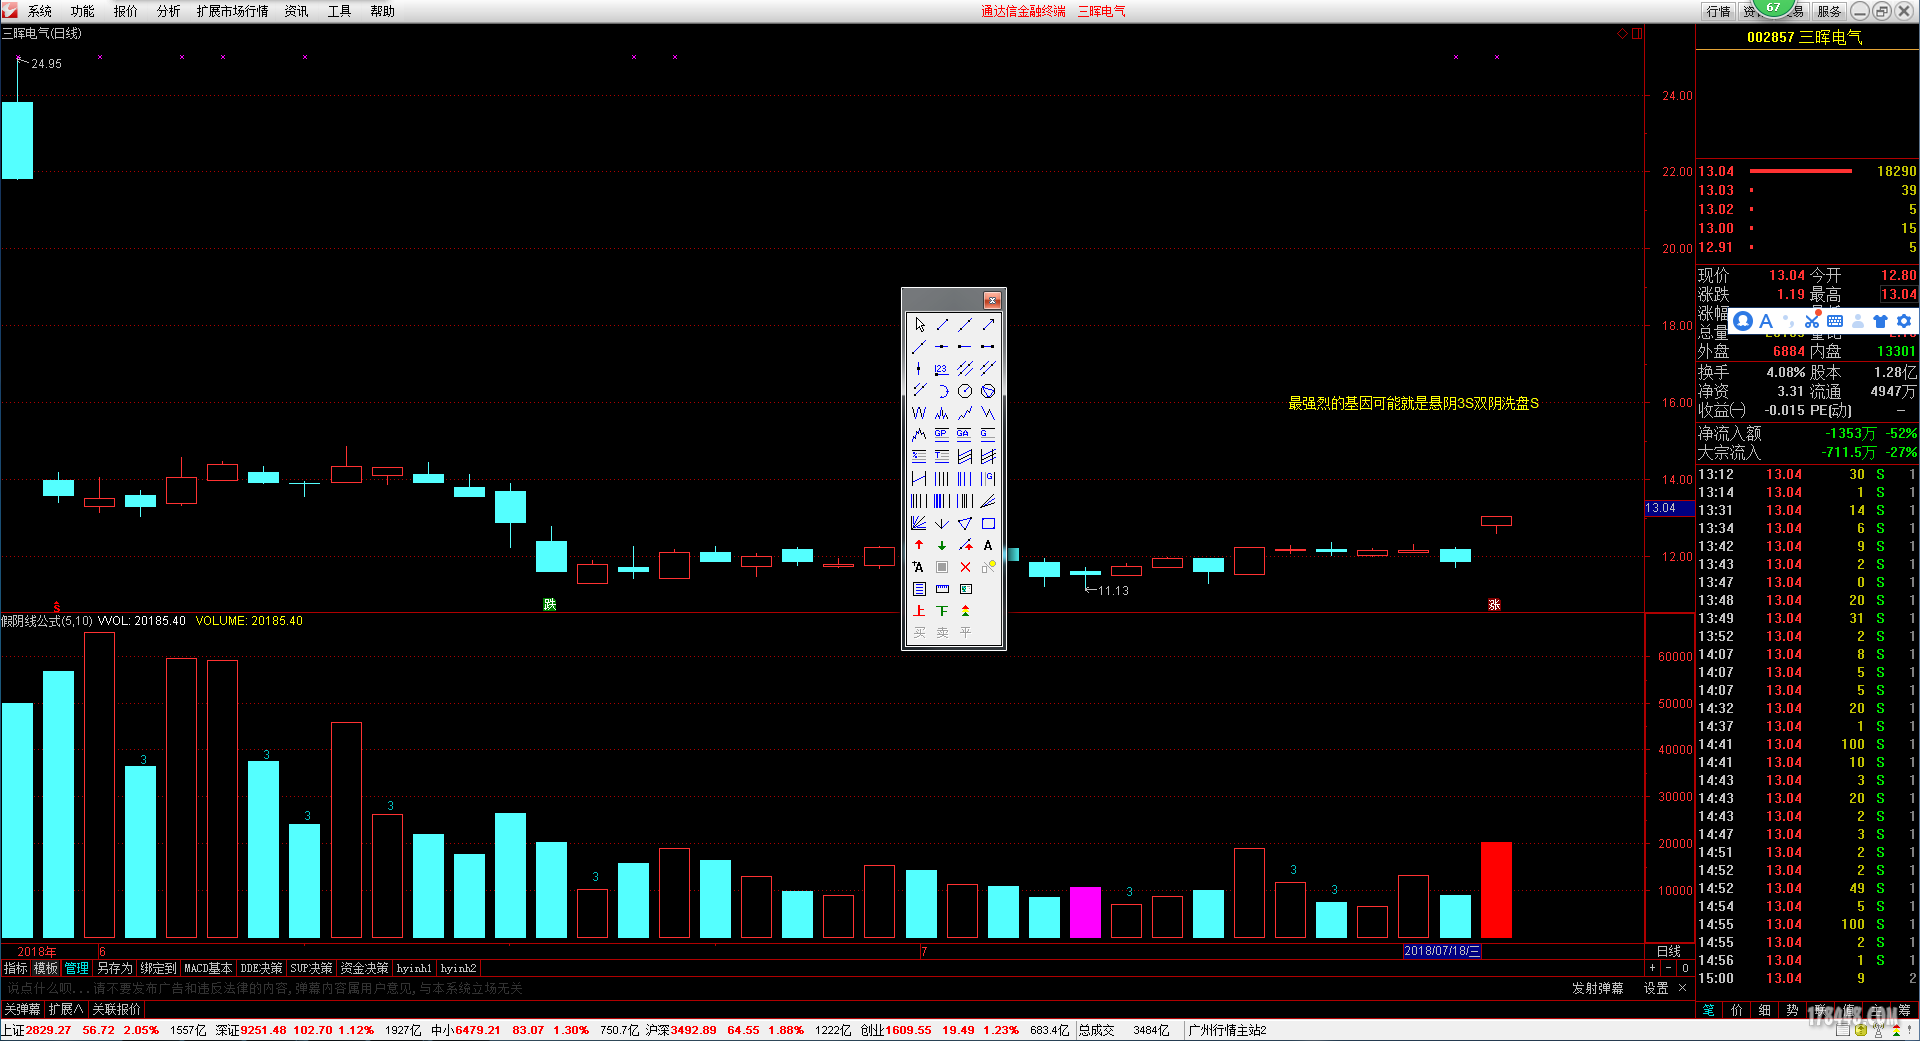This screenshot has width=1920, height=1041.
Task: Pick the line segment drawing tool
Action: coord(942,325)
